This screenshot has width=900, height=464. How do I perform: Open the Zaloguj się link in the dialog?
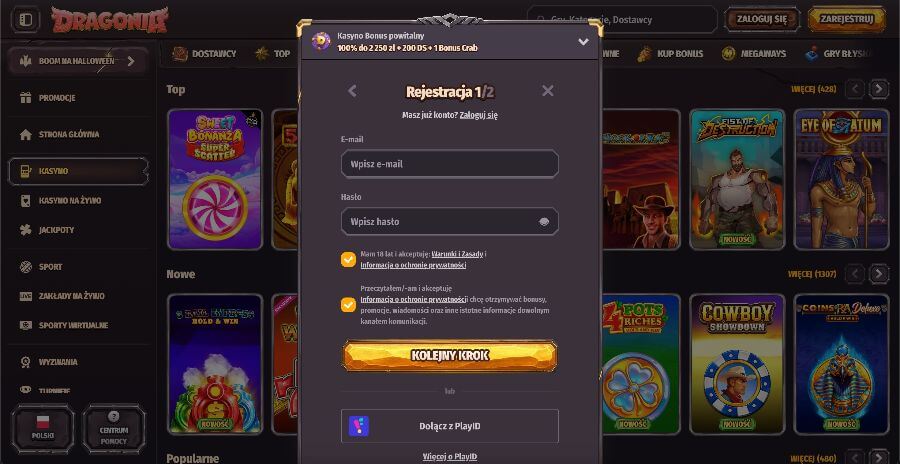(479, 115)
